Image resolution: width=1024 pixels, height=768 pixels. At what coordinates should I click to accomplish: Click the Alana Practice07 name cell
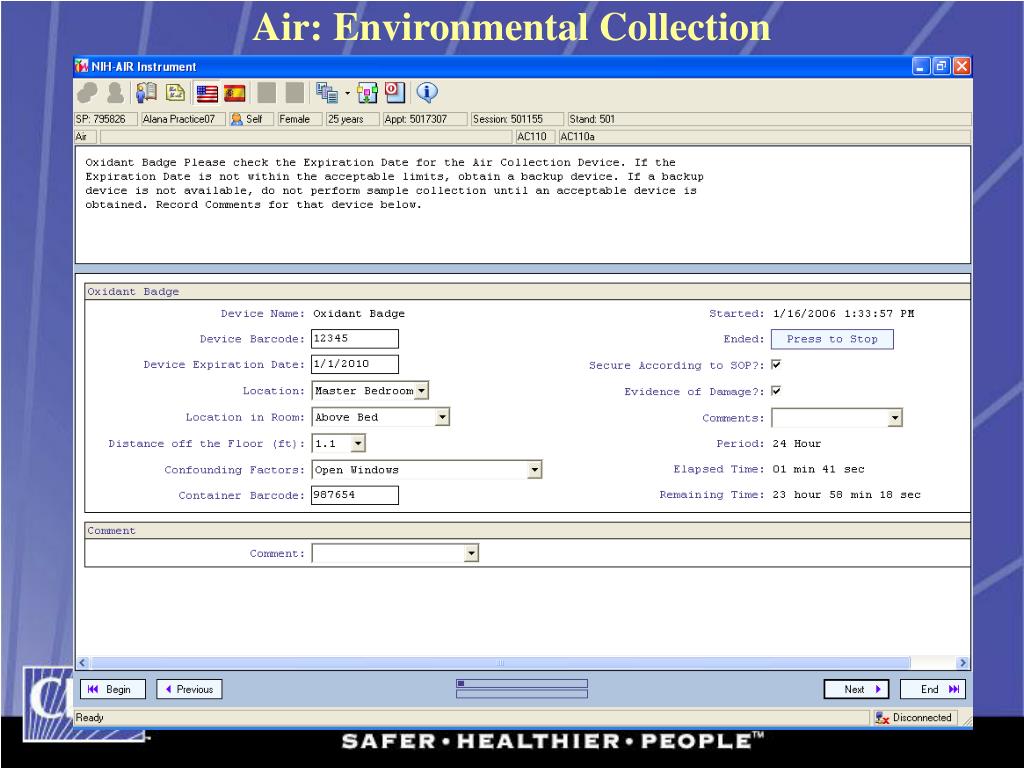coord(184,119)
